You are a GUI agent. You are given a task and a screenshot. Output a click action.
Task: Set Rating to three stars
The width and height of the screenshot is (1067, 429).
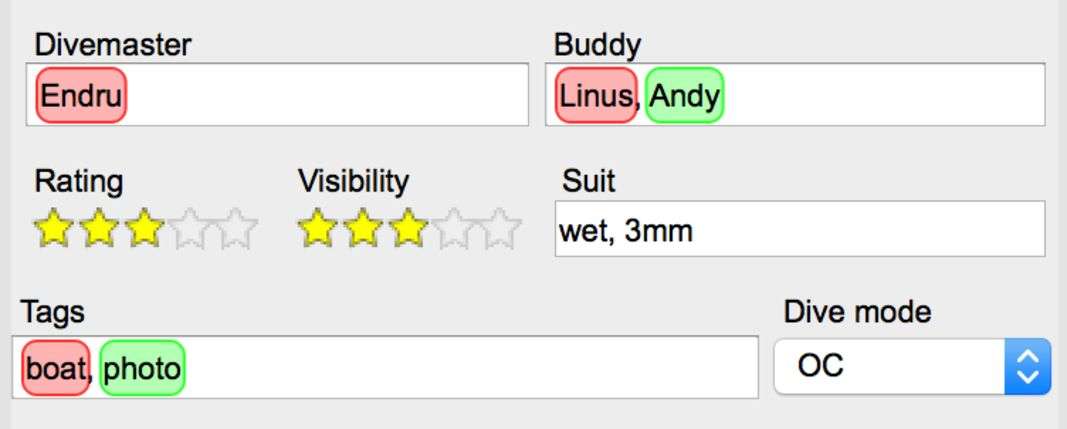click(x=145, y=229)
